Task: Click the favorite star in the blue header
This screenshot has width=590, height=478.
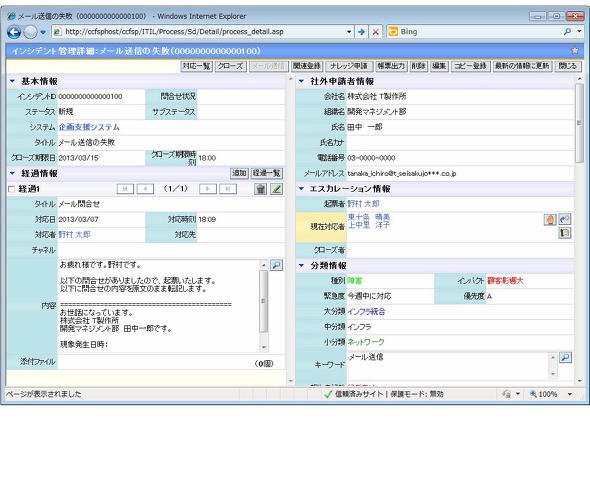Action: [575, 51]
